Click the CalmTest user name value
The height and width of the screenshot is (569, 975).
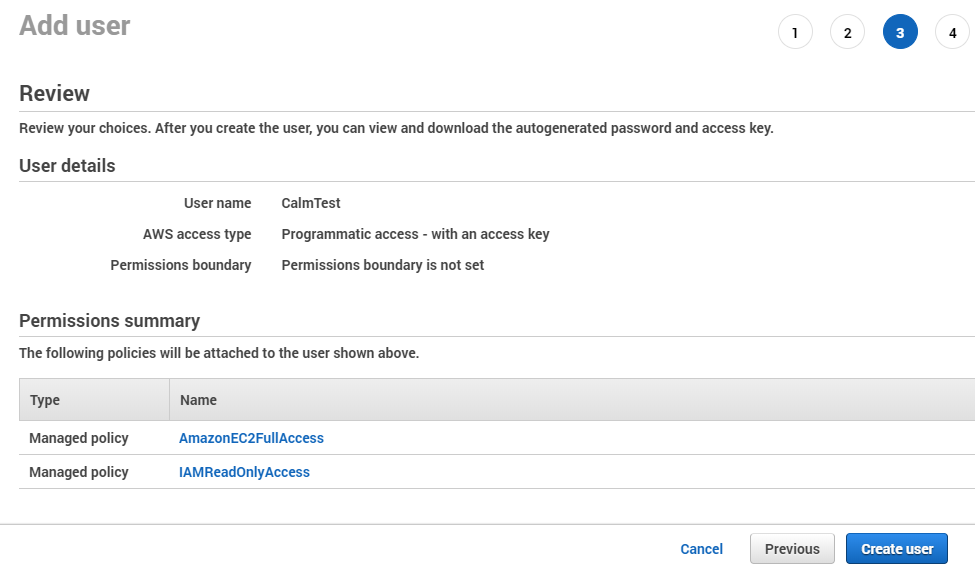point(311,203)
